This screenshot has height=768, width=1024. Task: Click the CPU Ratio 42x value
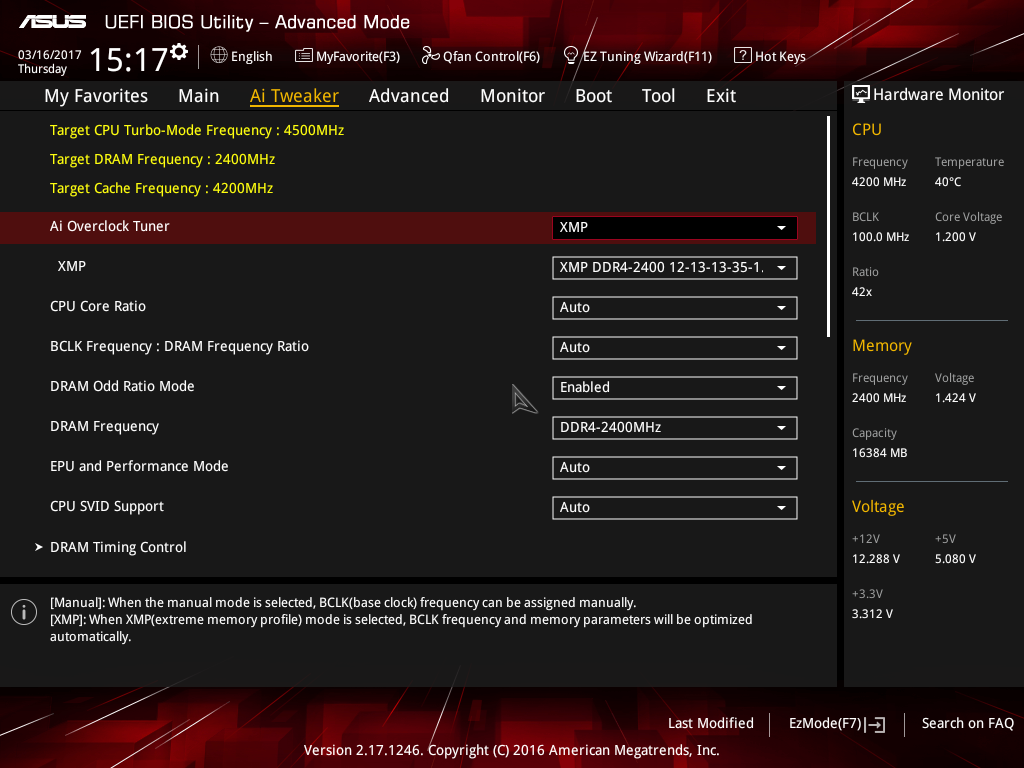point(861,291)
